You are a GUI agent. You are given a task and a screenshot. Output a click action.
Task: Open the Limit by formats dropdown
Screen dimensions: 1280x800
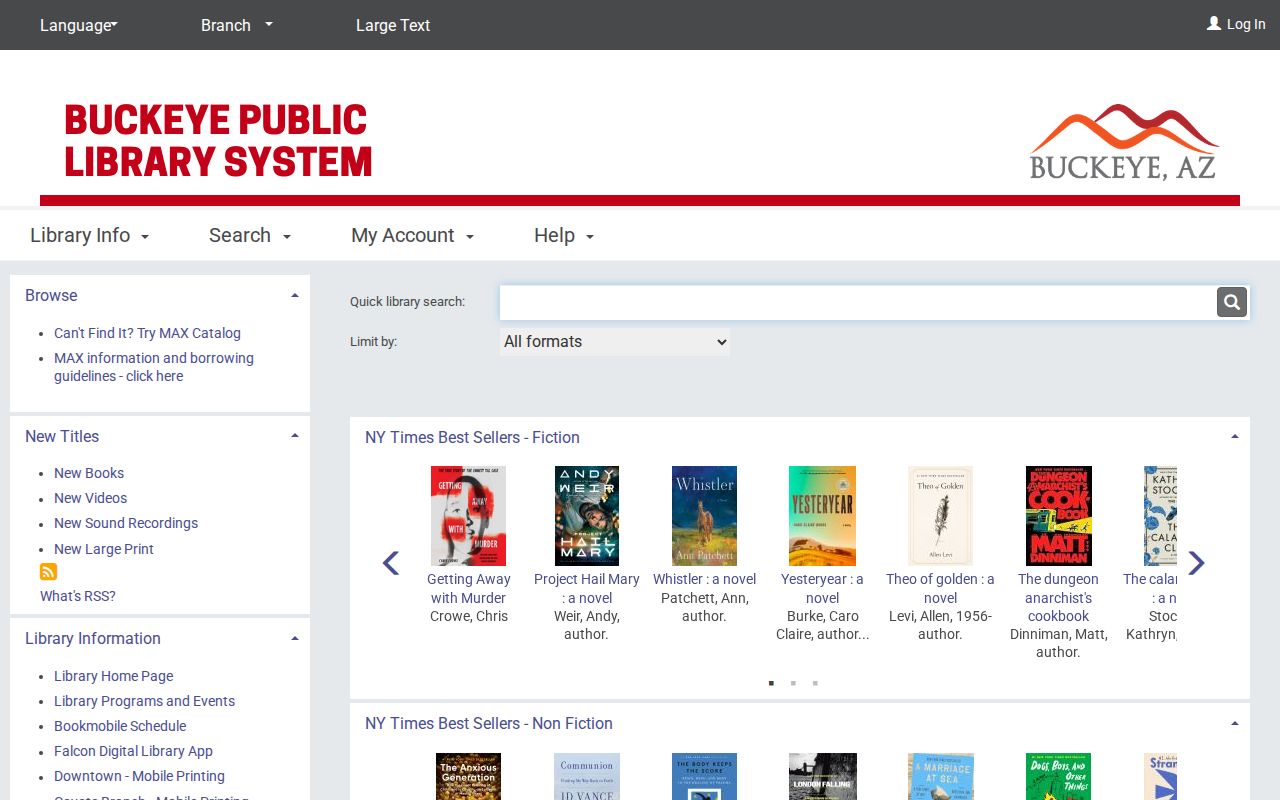(615, 342)
